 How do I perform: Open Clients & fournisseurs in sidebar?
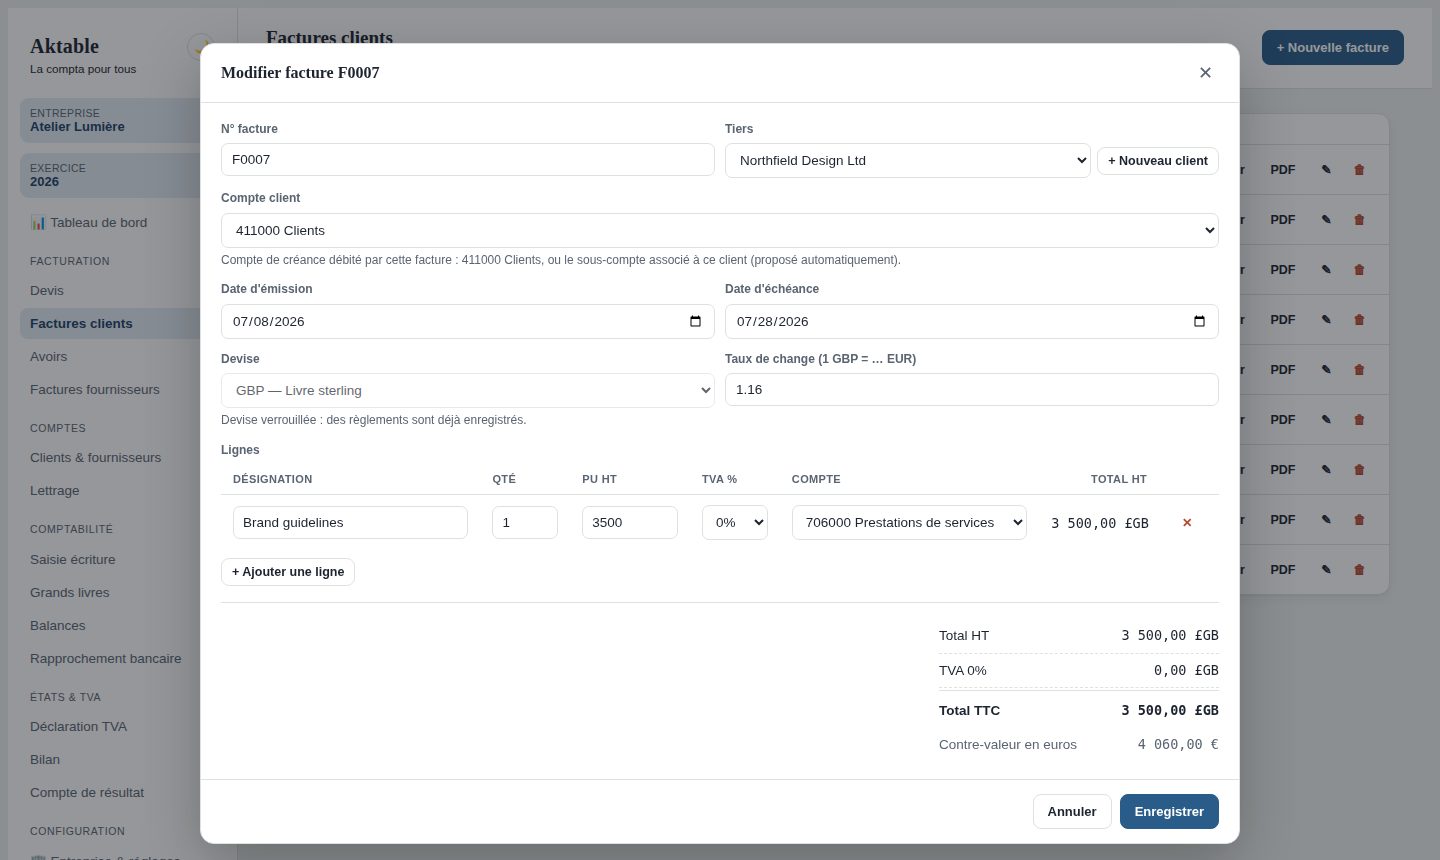tap(110, 457)
